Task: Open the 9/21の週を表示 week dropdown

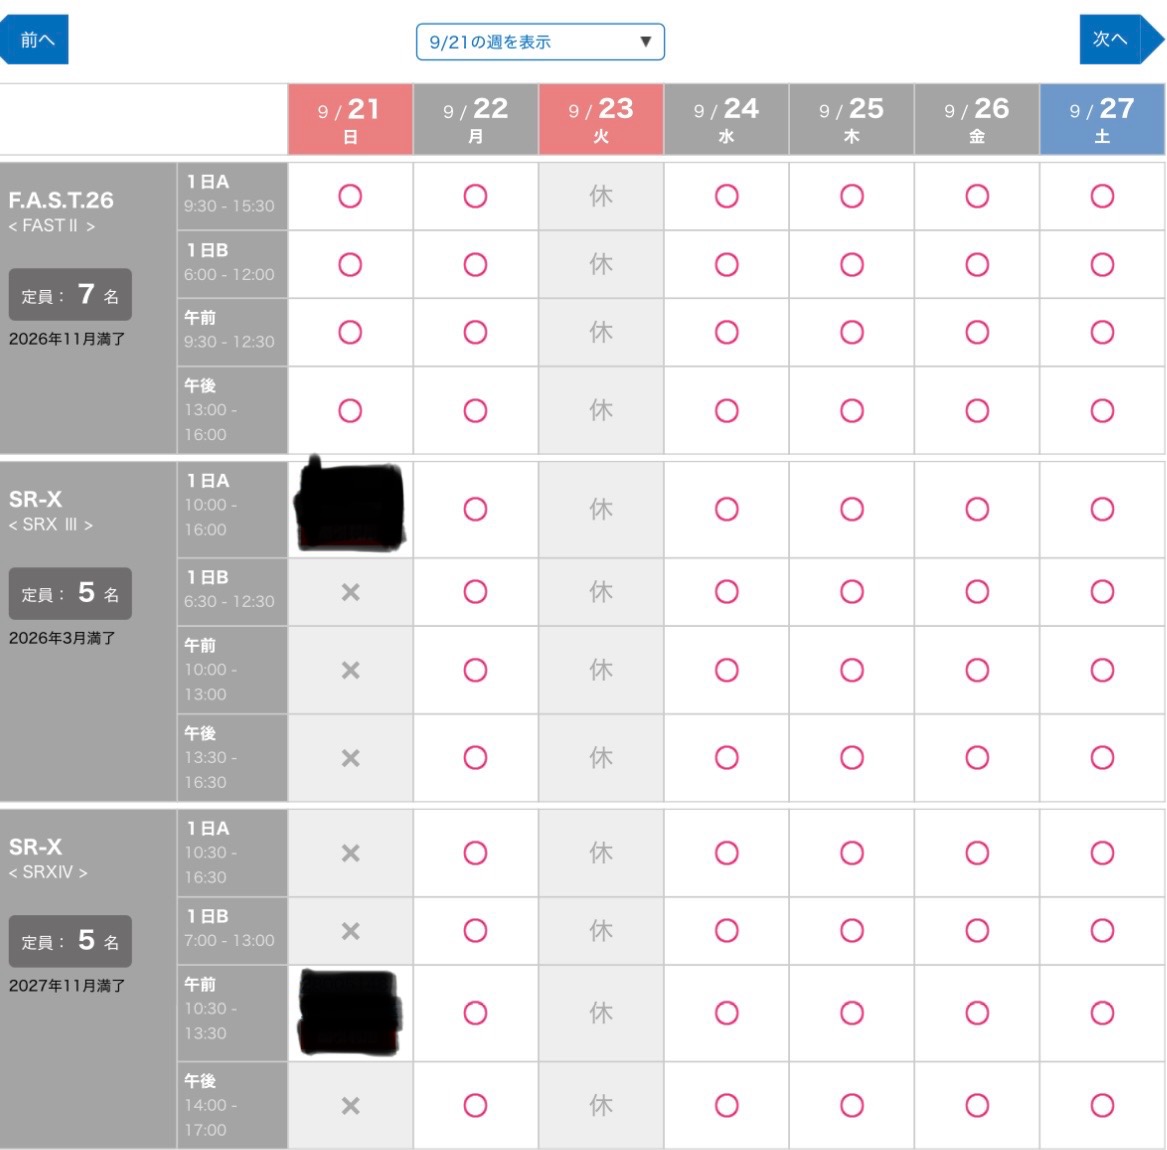Action: tap(540, 42)
